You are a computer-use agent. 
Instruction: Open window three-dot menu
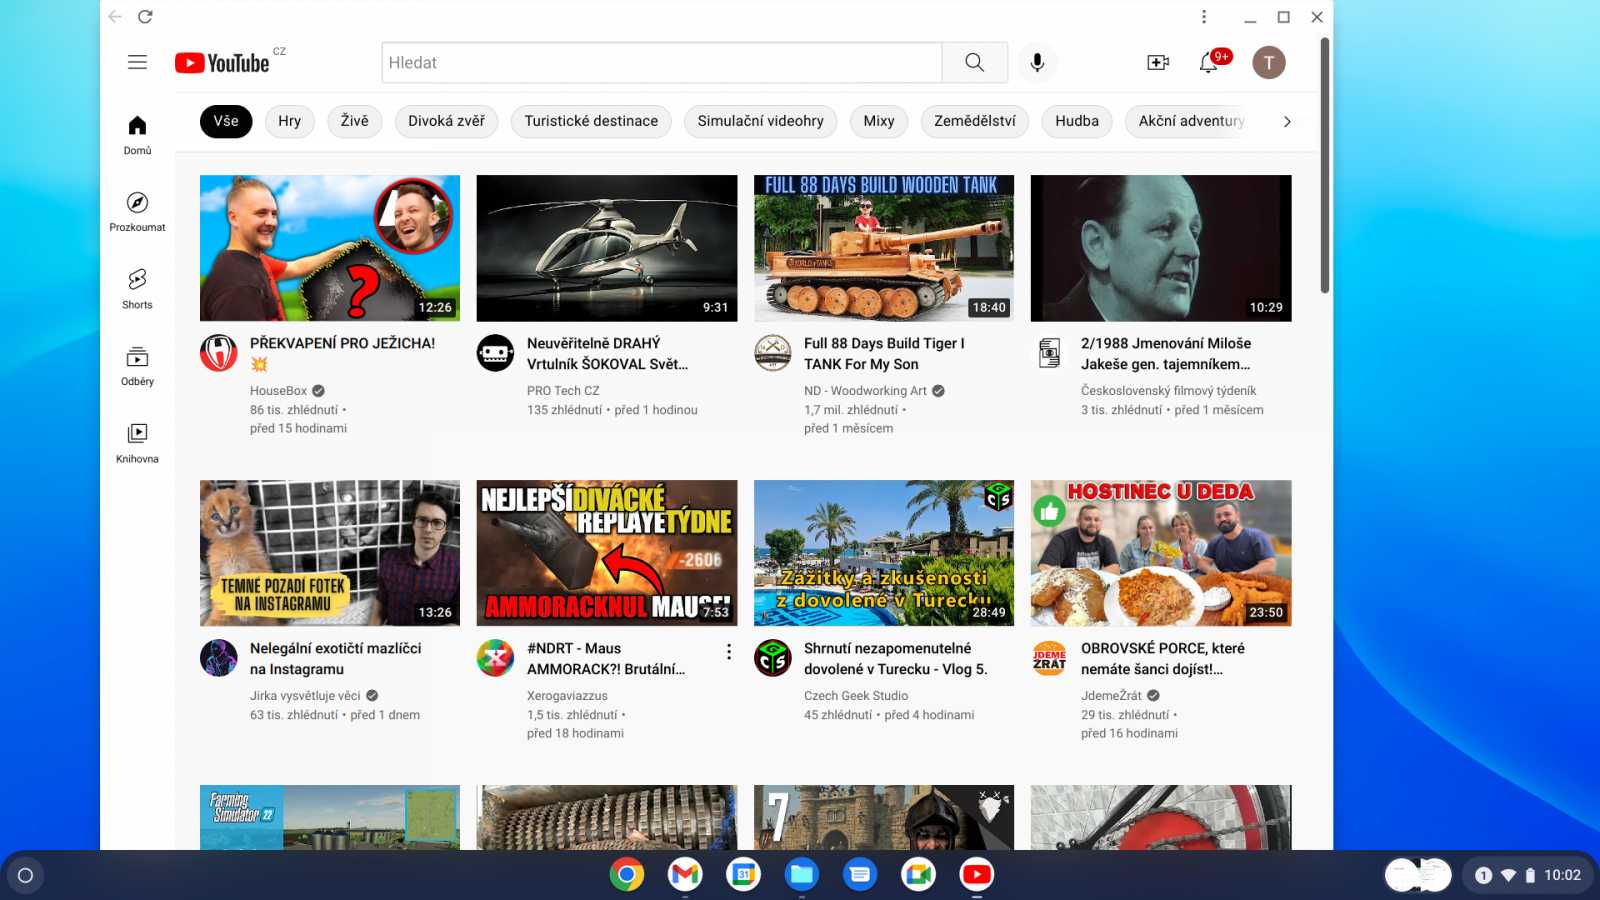coord(1204,17)
